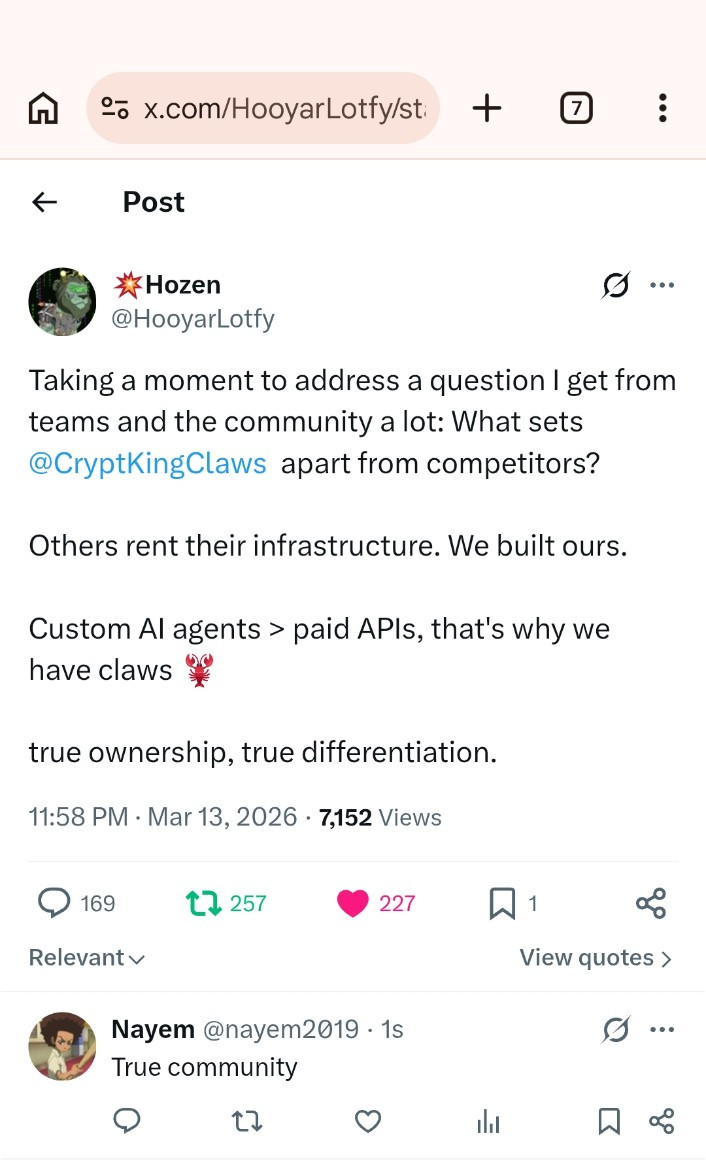
Task: Toggle bookmark on Hozen's post
Action: (x=501, y=903)
